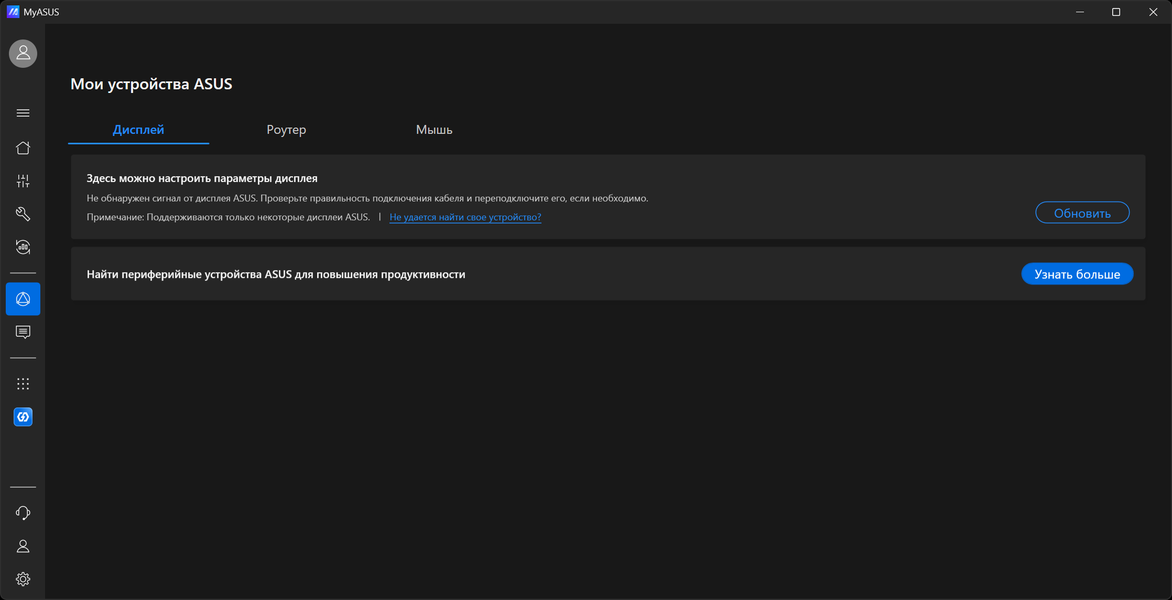Image resolution: width=1172 pixels, height=600 pixels.
Task: Open the chat message icon in sidebar
Action: click(x=23, y=332)
